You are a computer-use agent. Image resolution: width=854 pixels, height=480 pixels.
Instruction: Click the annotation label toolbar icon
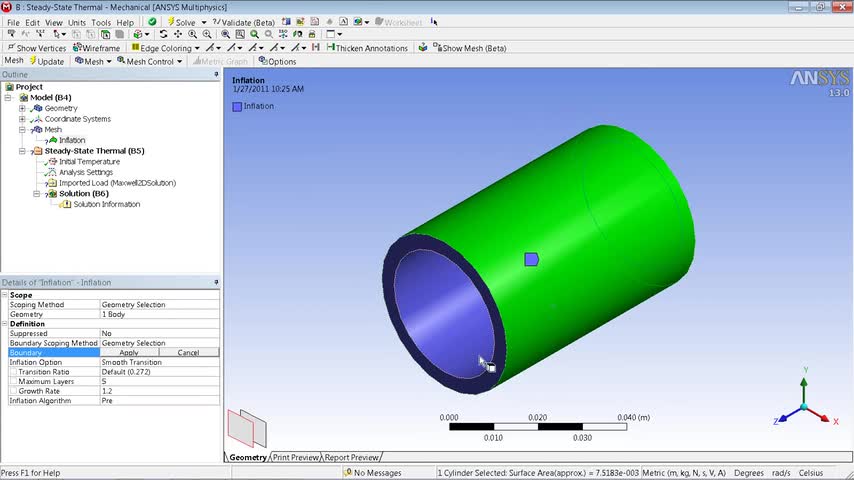(x=343, y=22)
